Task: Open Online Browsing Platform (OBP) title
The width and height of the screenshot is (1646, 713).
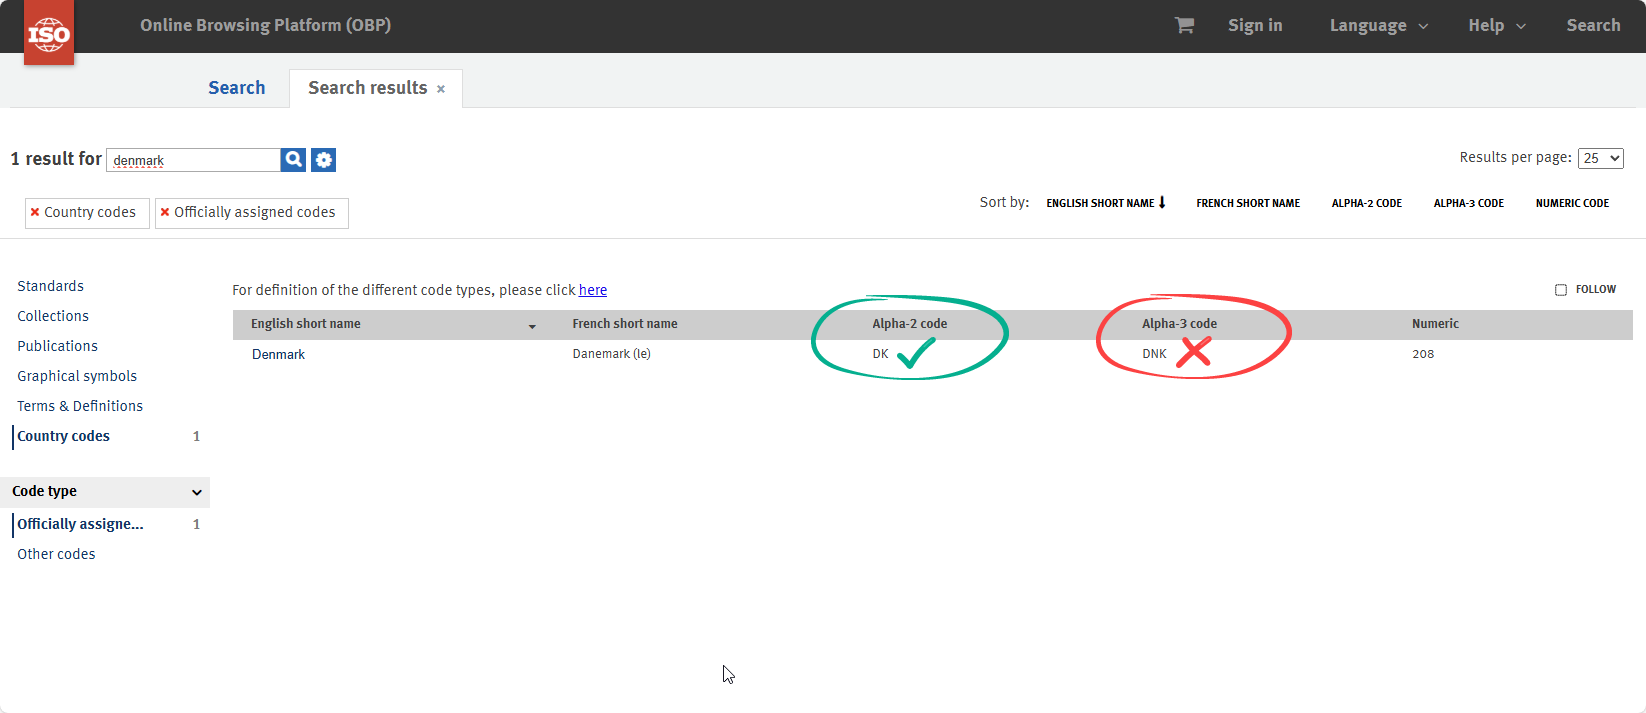Action: pyautogui.click(x=265, y=25)
